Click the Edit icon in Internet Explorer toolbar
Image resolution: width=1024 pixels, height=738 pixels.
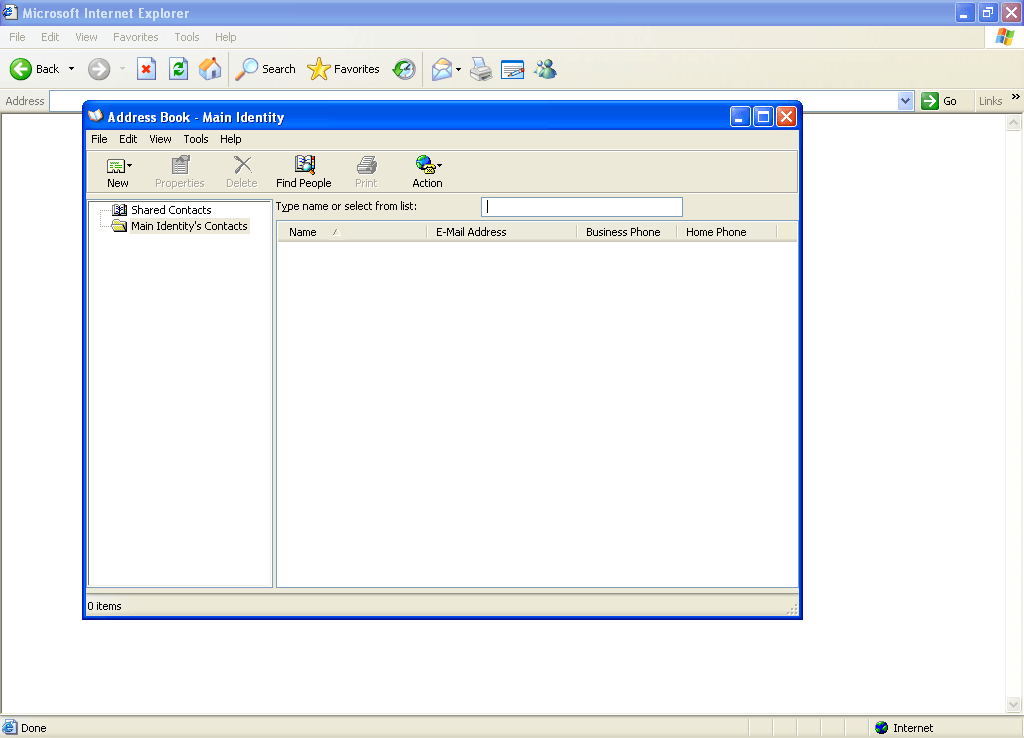513,69
